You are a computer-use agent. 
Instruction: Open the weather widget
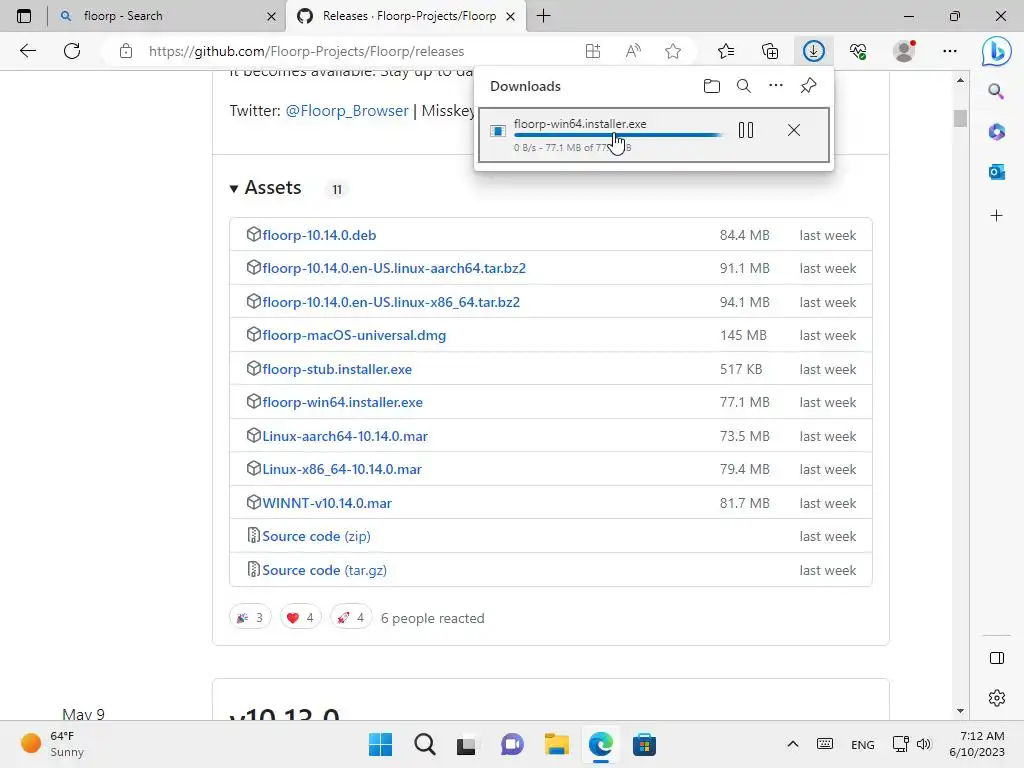[52, 744]
